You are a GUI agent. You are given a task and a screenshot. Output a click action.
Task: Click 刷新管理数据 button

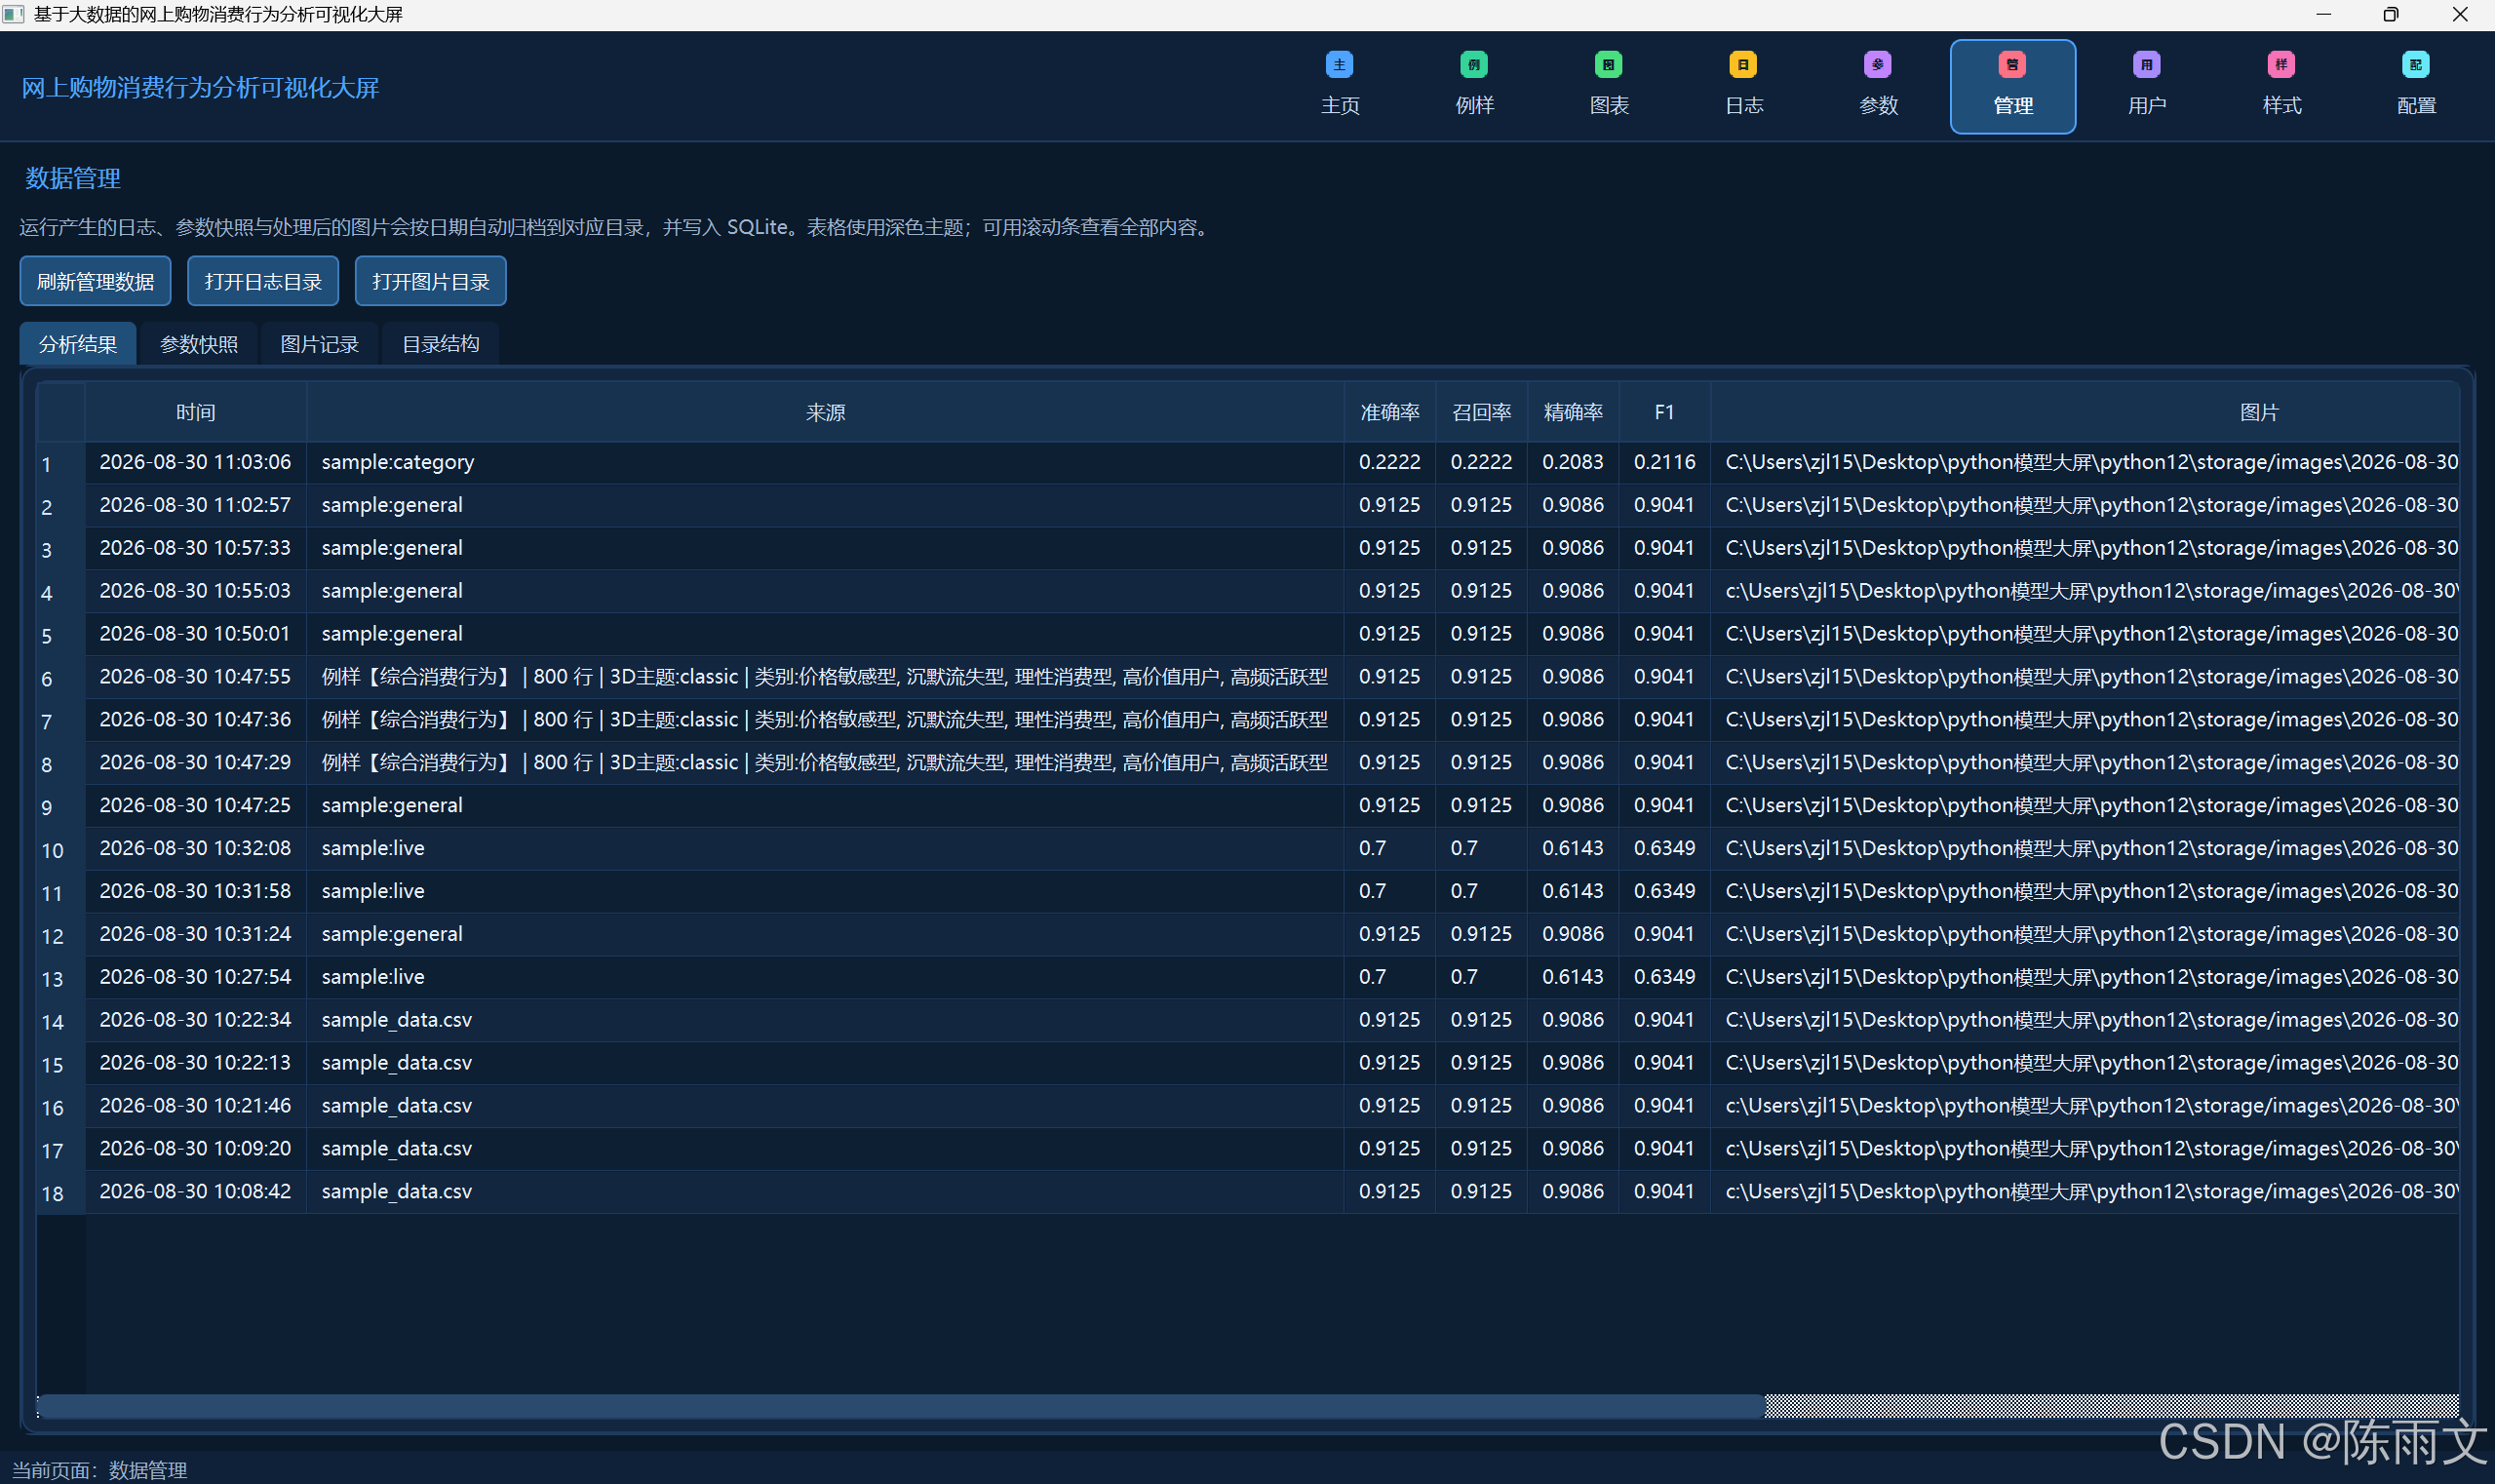click(x=95, y=281)
